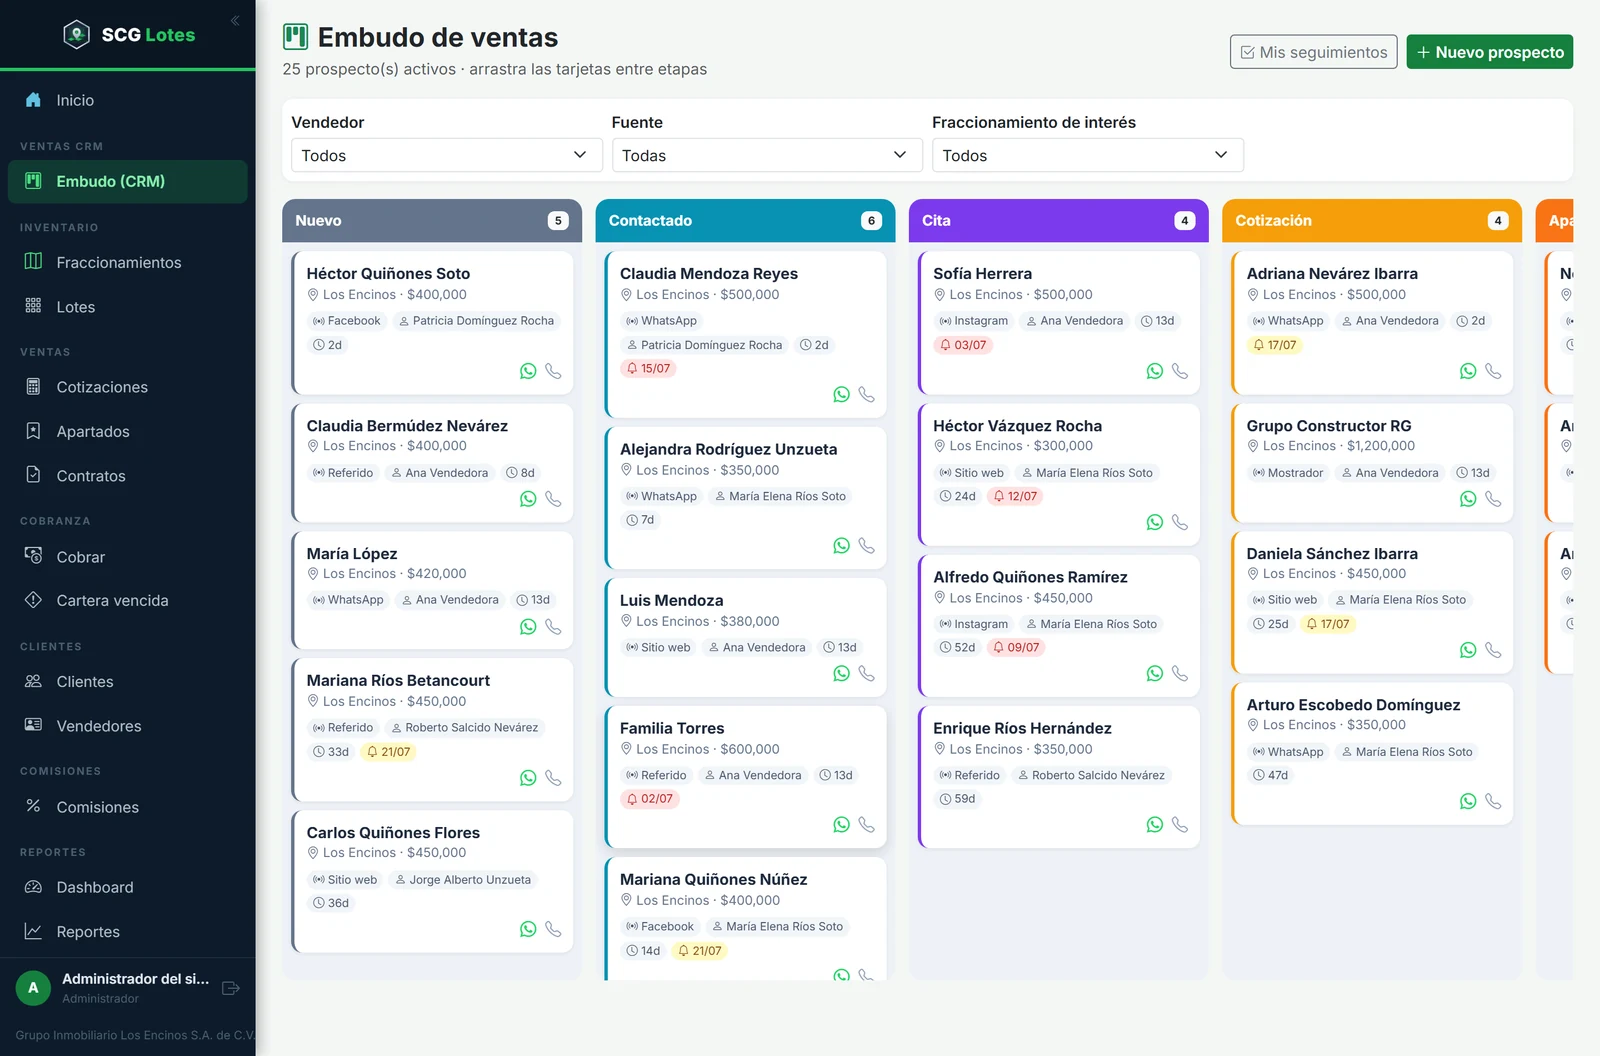Viewport: 1600px width, 1056px height.
Task: Log out using the sidebar exit icon
Action: [x=231, y=988]
